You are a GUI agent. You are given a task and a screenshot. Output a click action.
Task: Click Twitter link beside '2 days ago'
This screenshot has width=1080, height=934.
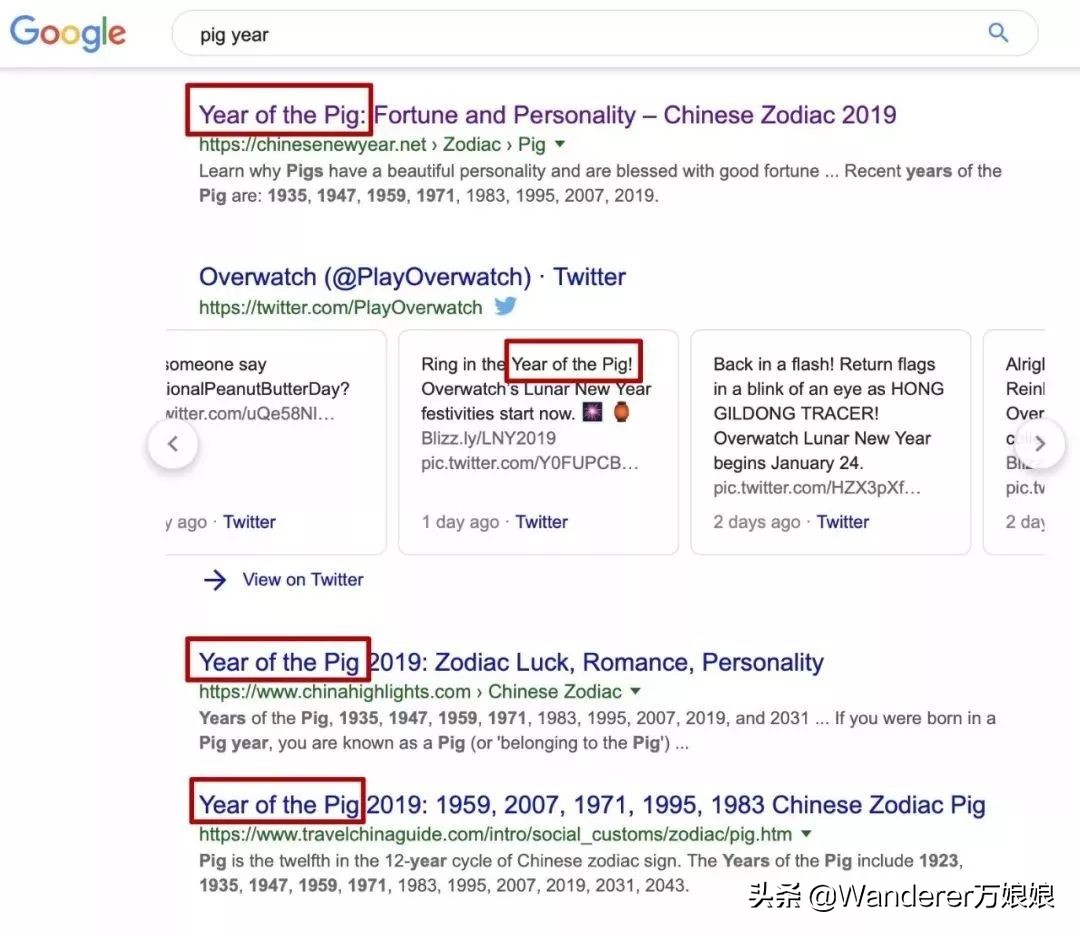click(842, 522)
